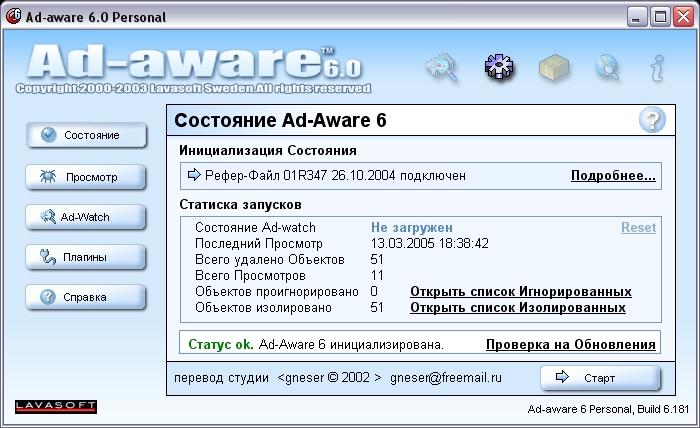Click the Статиска запусков heading
This screenshot has width=700, height=428.
click(240, 204)
